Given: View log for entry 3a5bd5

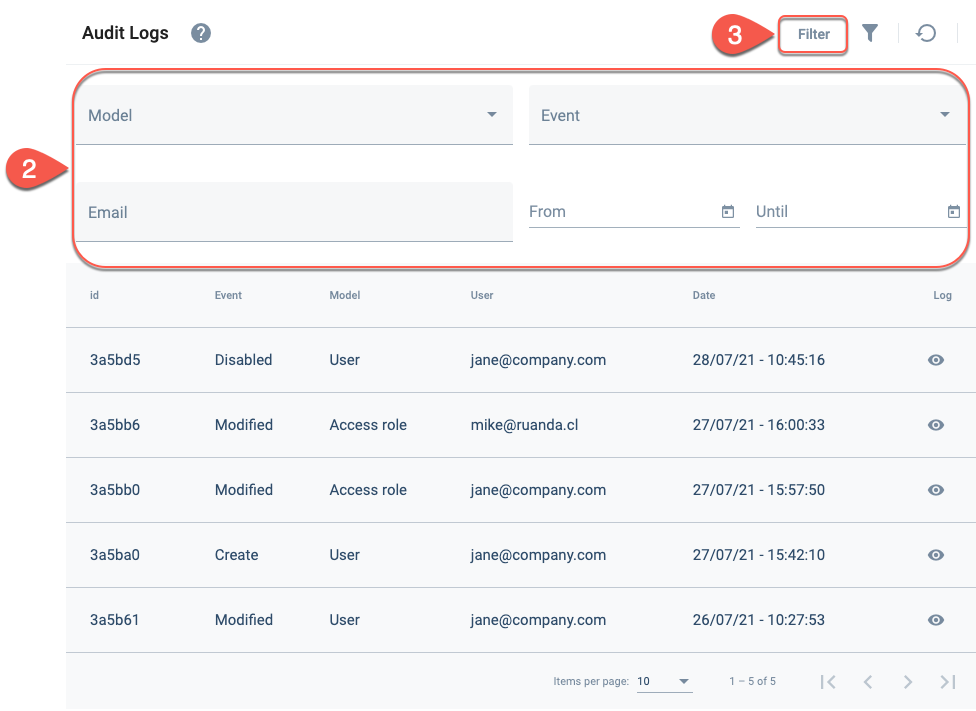Looking at the screenshot, I should coord(936,360).
